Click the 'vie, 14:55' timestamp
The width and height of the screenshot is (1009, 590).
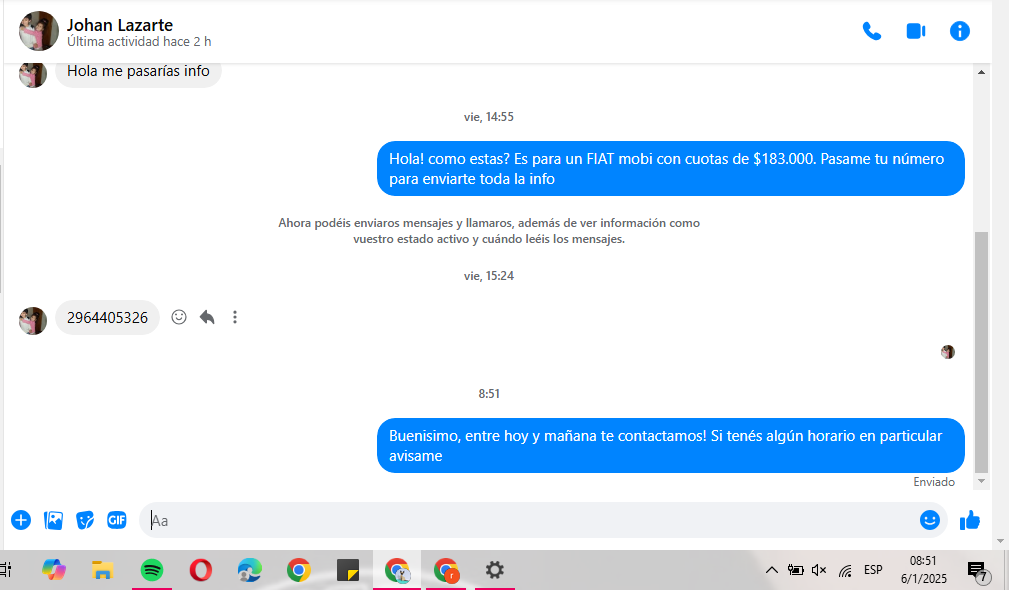click(488, 117)
